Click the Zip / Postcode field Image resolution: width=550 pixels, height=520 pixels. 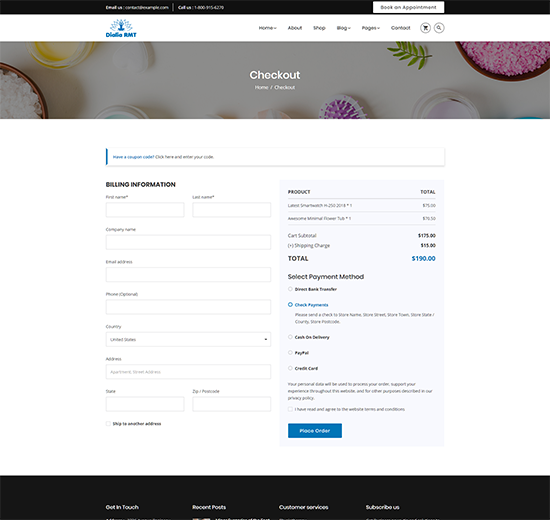pos(232,404)
